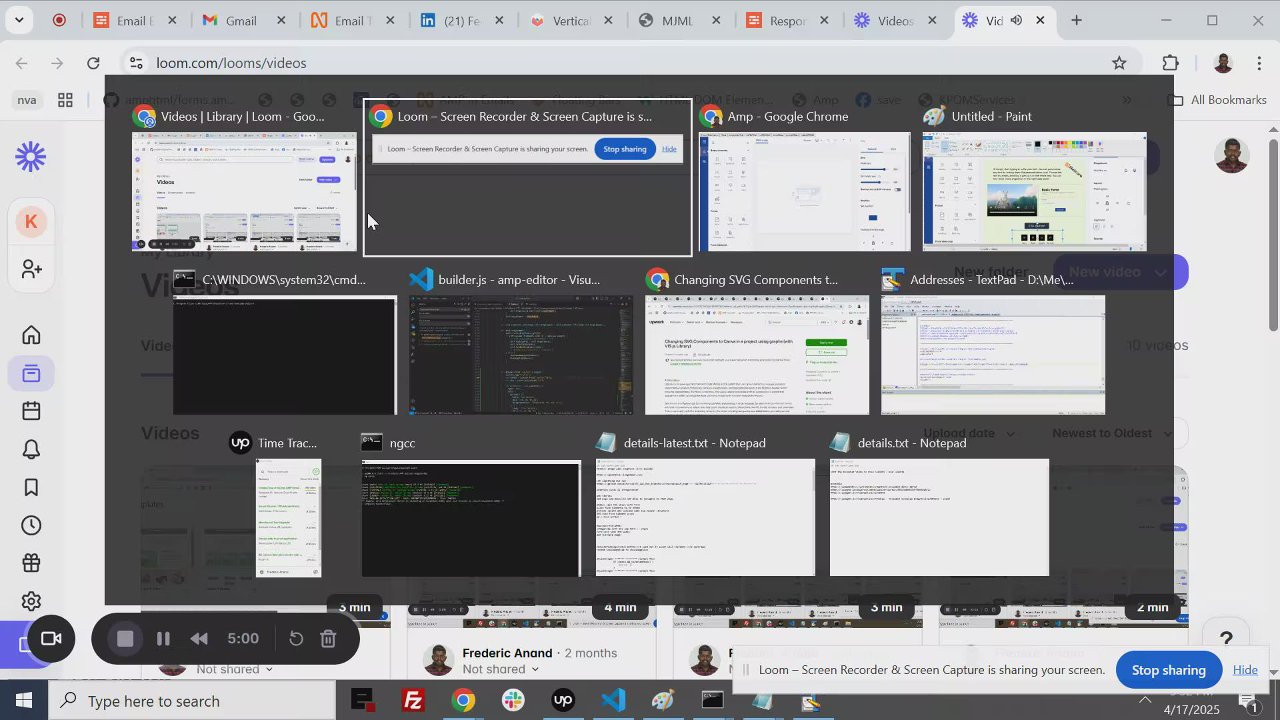Screen dimensions: 1280x720
Task: Restart the Loom recording
Action: click(295, 639)
